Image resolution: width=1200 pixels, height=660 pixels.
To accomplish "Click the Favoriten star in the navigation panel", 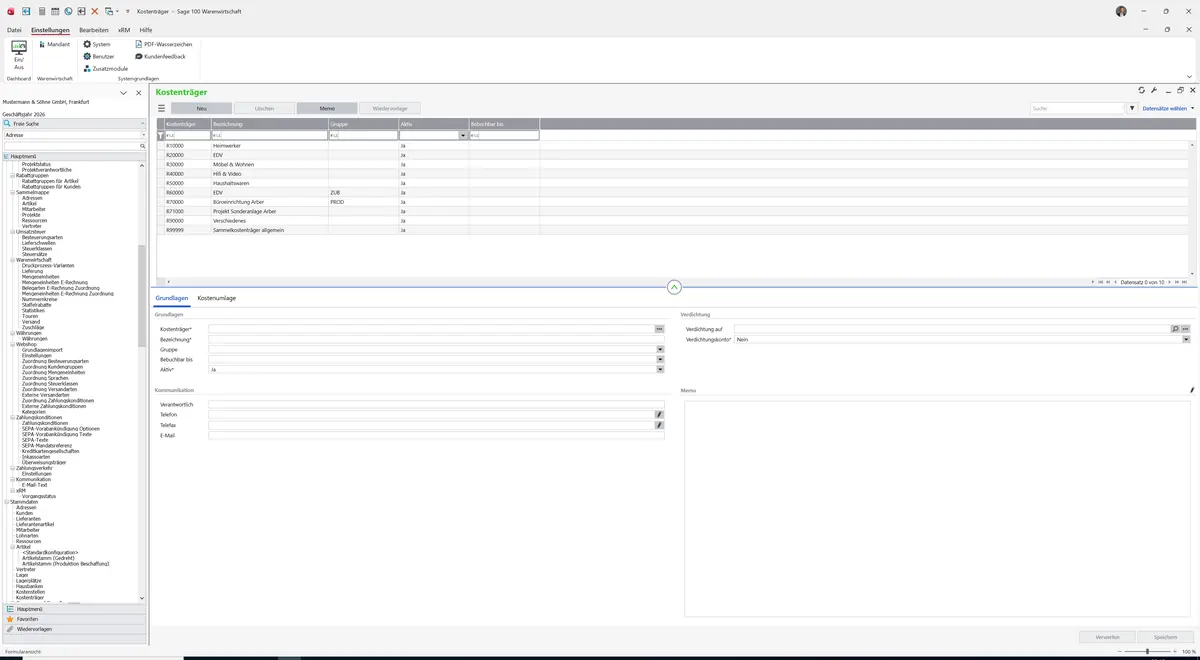I will [11, 619].
